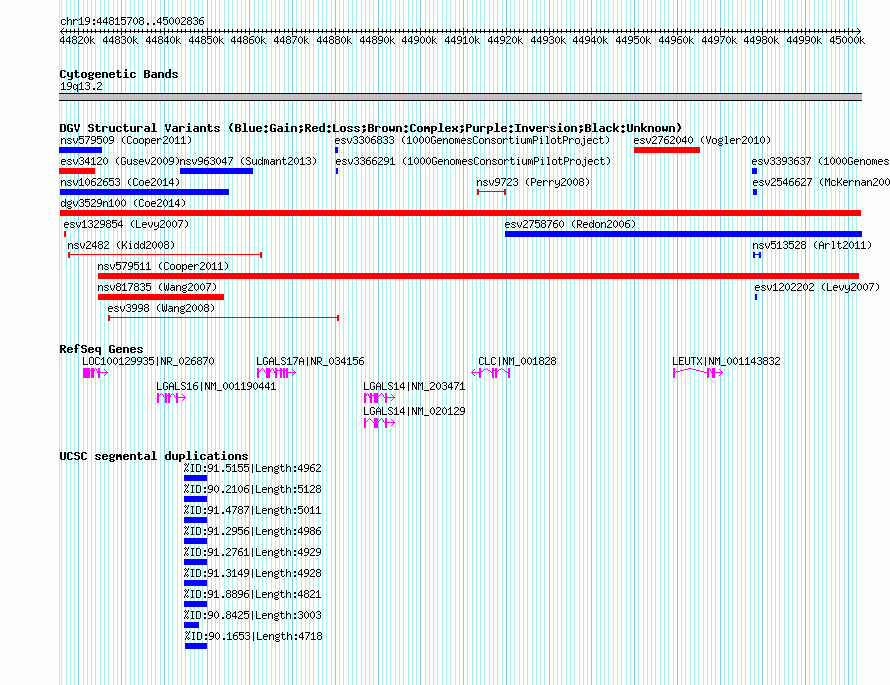Open the nsv579509 (Cooper2011) label
This screenshot has width=890, height=685.
[x=126, y=140]
